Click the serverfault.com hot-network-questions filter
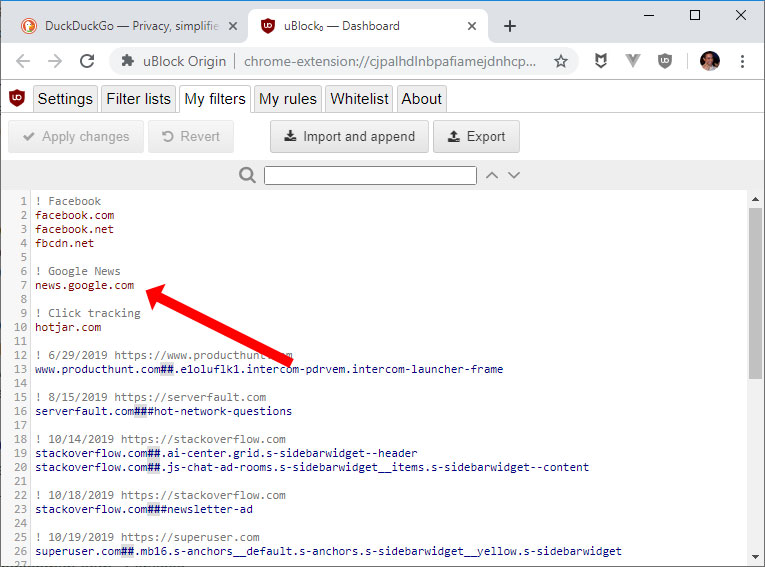 (x=163, y=411)
